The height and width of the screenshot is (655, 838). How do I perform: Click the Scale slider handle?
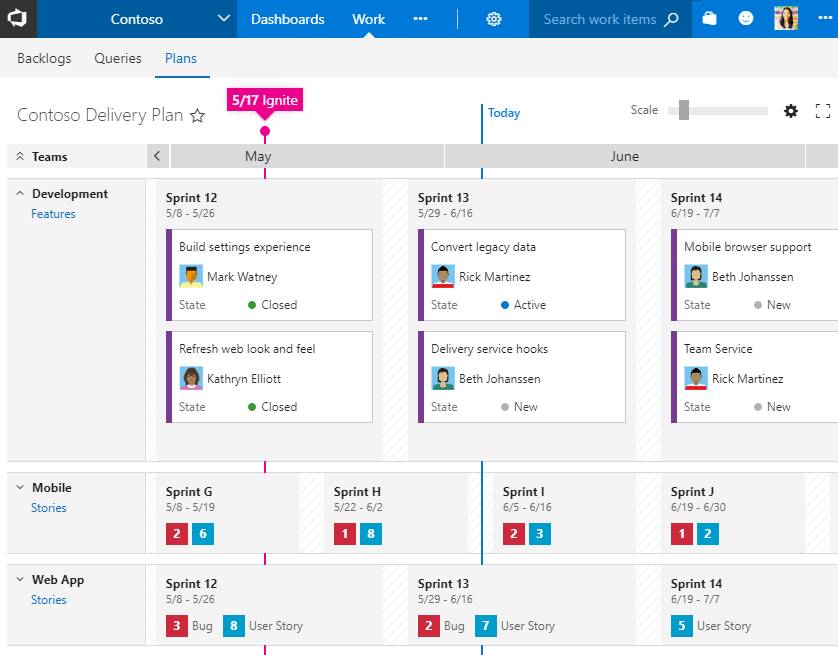tap(684, 110)
